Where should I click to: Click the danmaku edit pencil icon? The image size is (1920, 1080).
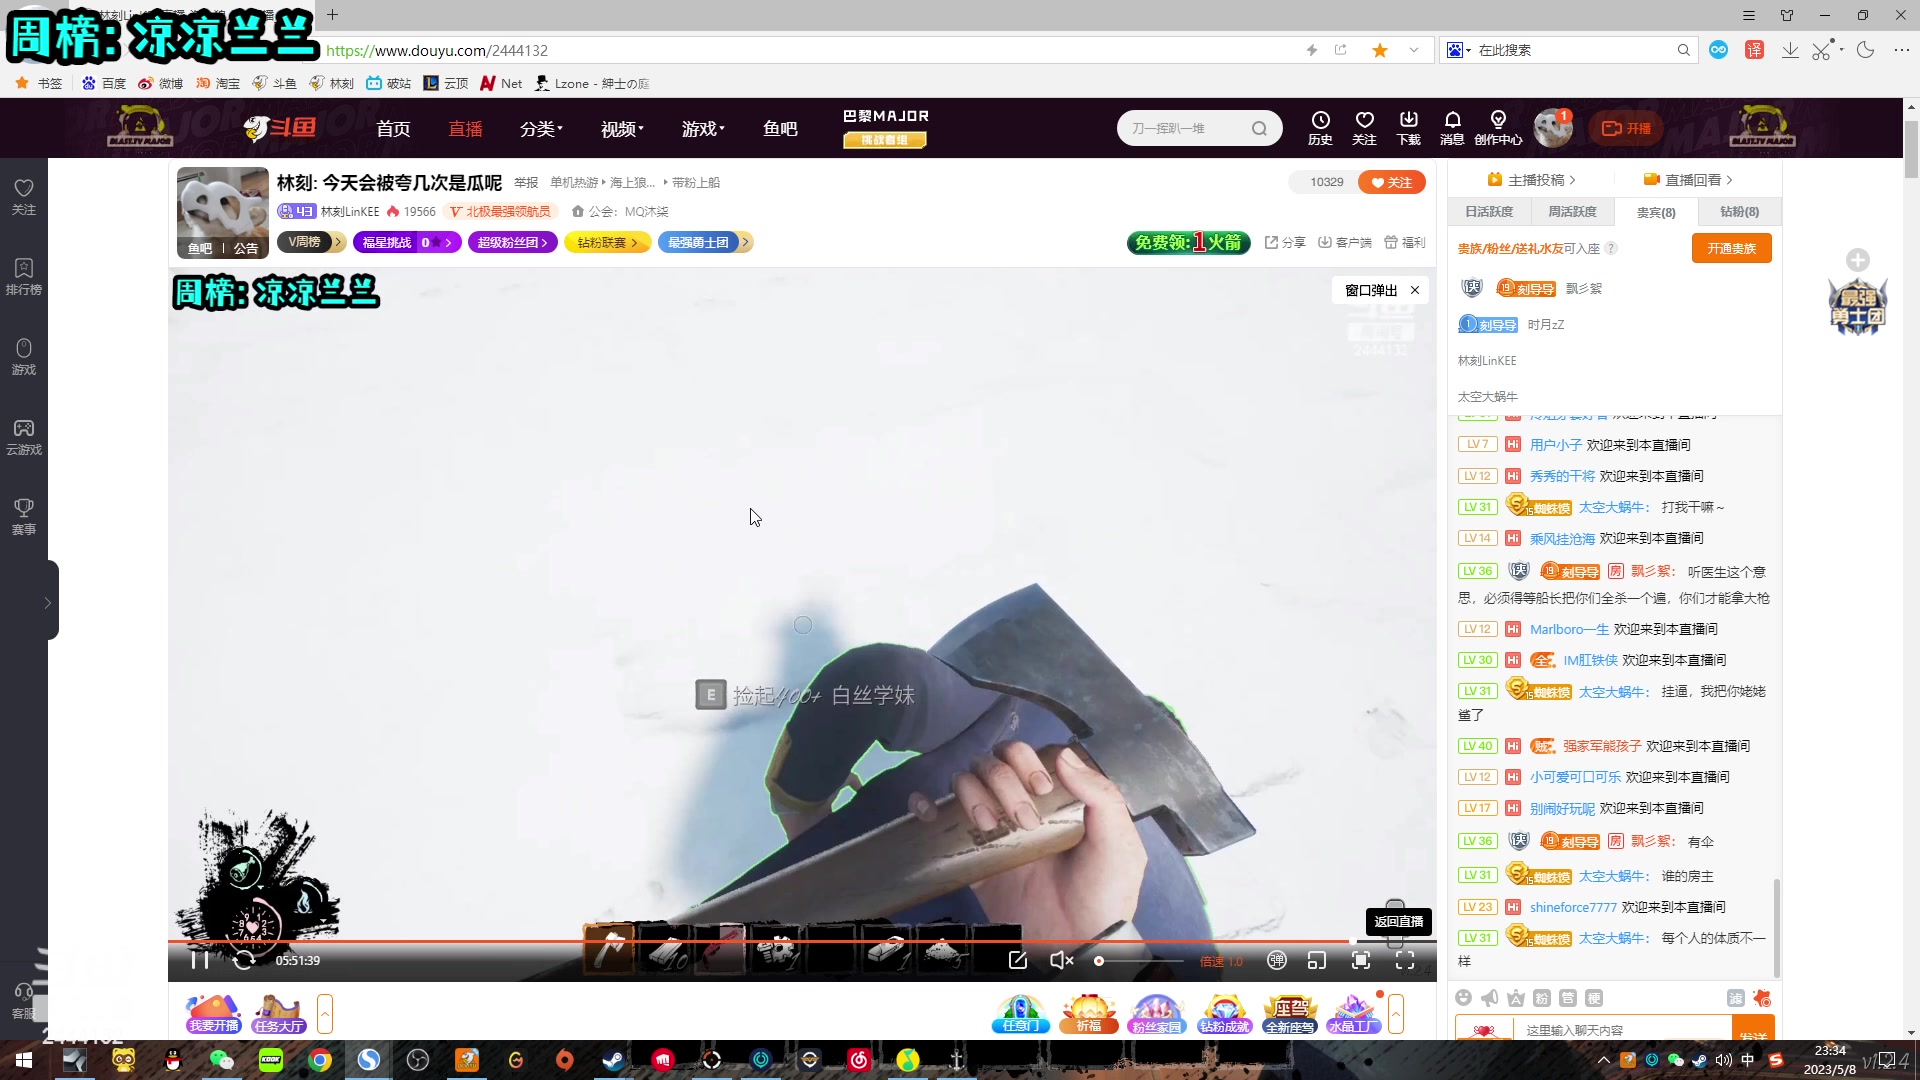[x=1018, y=960]
